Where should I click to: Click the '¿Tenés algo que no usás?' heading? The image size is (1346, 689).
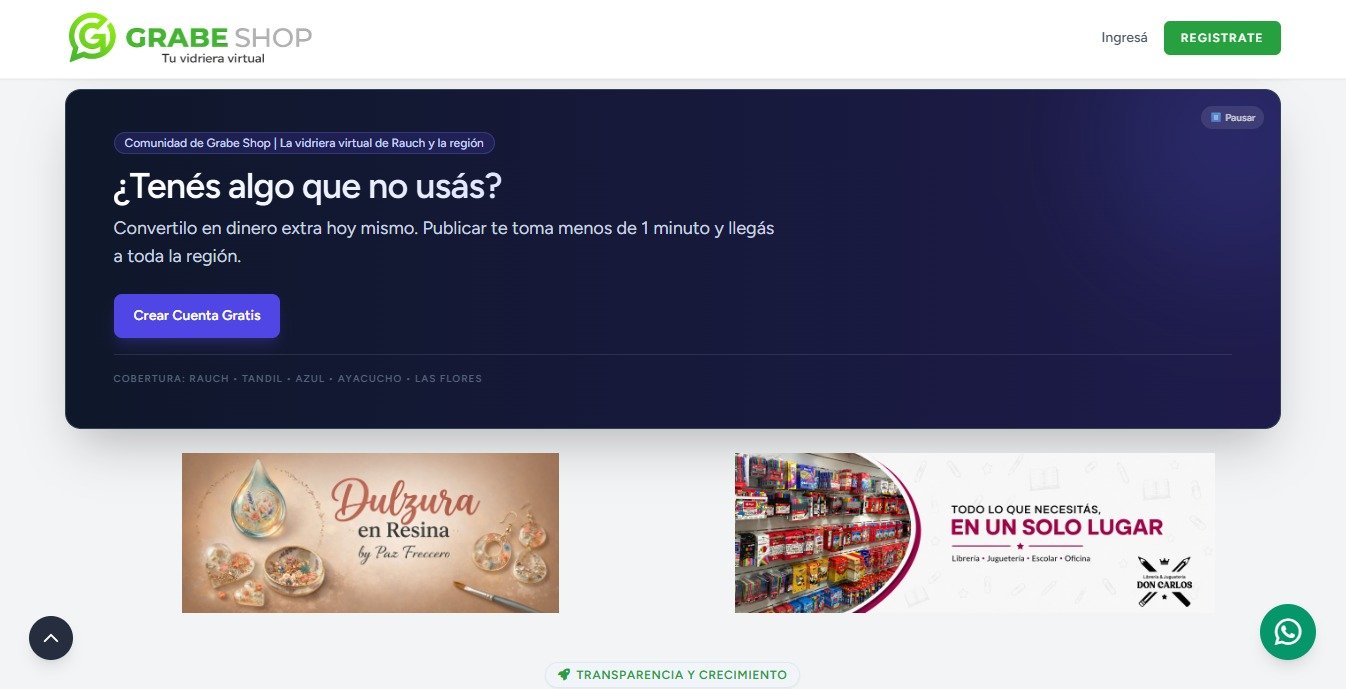click(x=308, y=186)
